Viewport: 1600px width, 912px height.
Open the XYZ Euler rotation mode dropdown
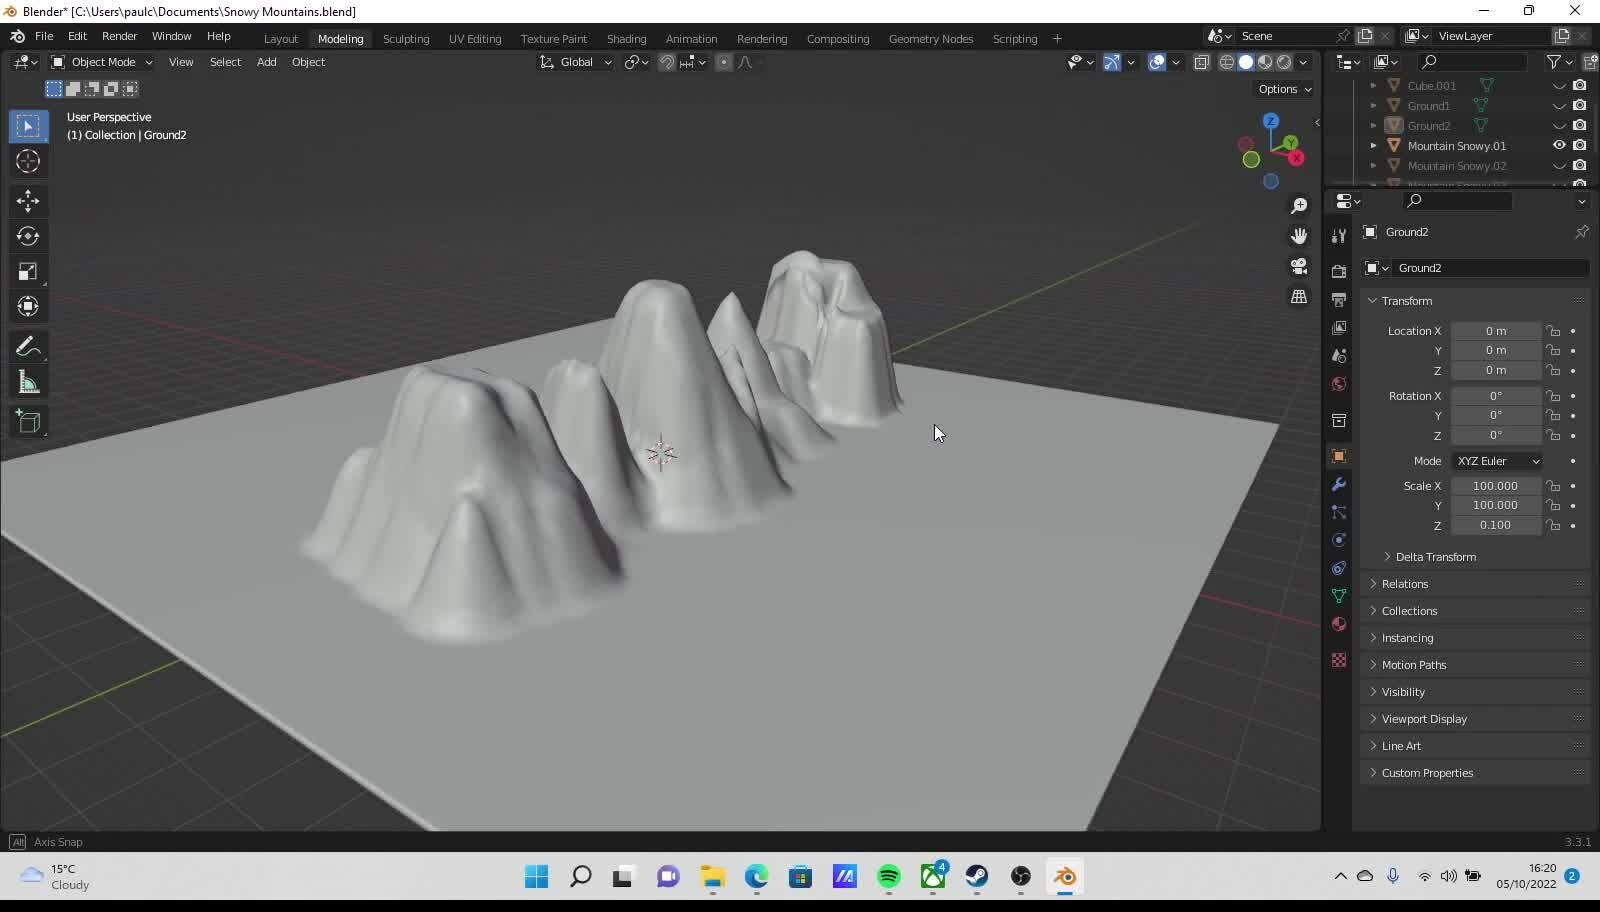tap(1497, 461)
